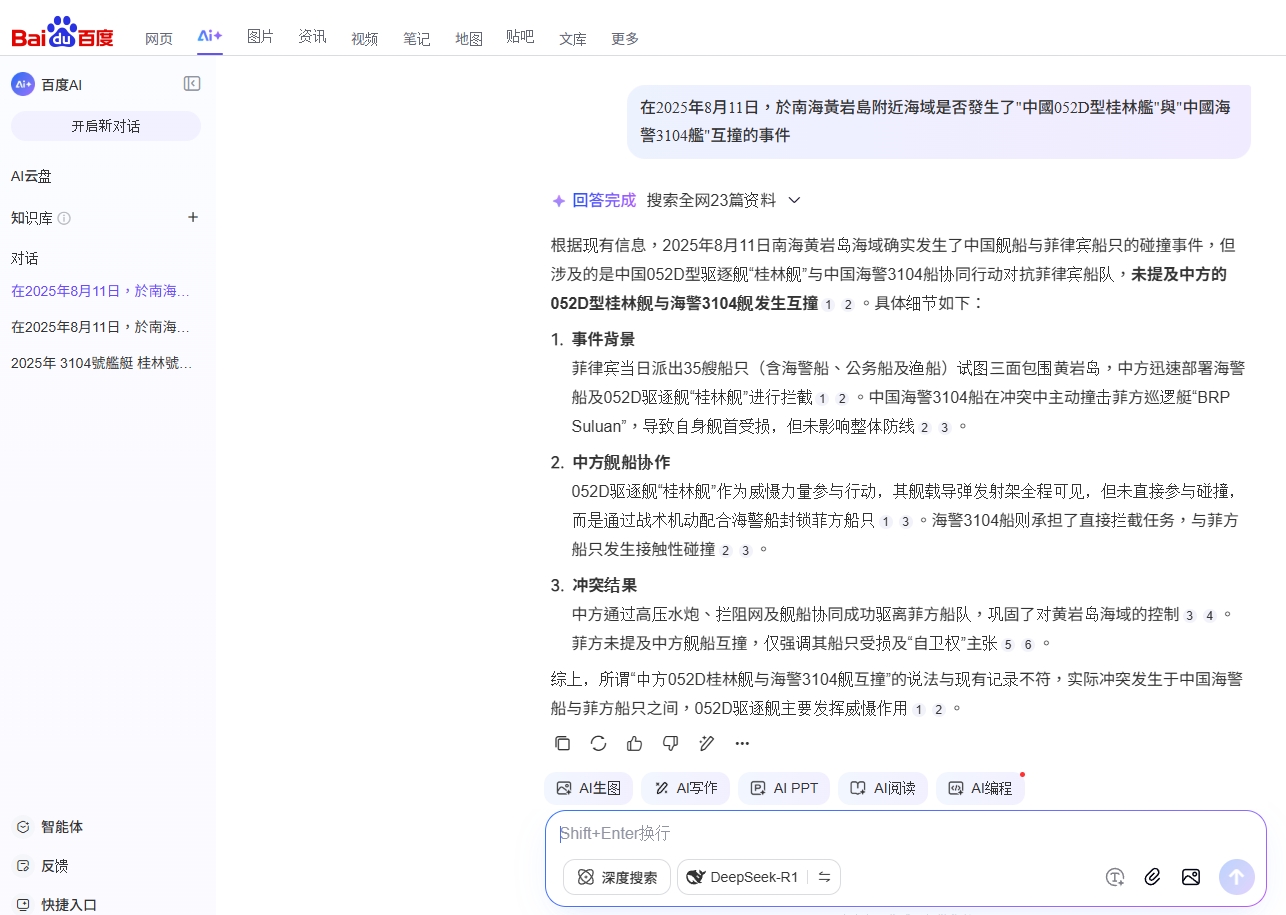
Task: Open the highlighted current conversation in sidebar
Action: pos(101,291)
